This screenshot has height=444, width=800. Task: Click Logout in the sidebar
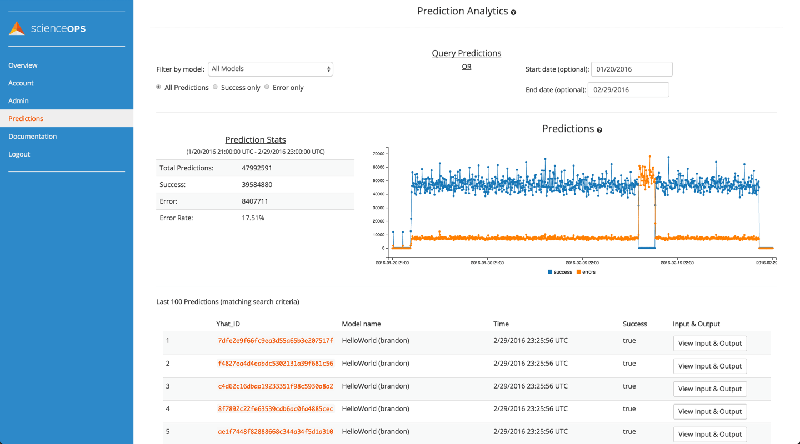pos(19,154)
